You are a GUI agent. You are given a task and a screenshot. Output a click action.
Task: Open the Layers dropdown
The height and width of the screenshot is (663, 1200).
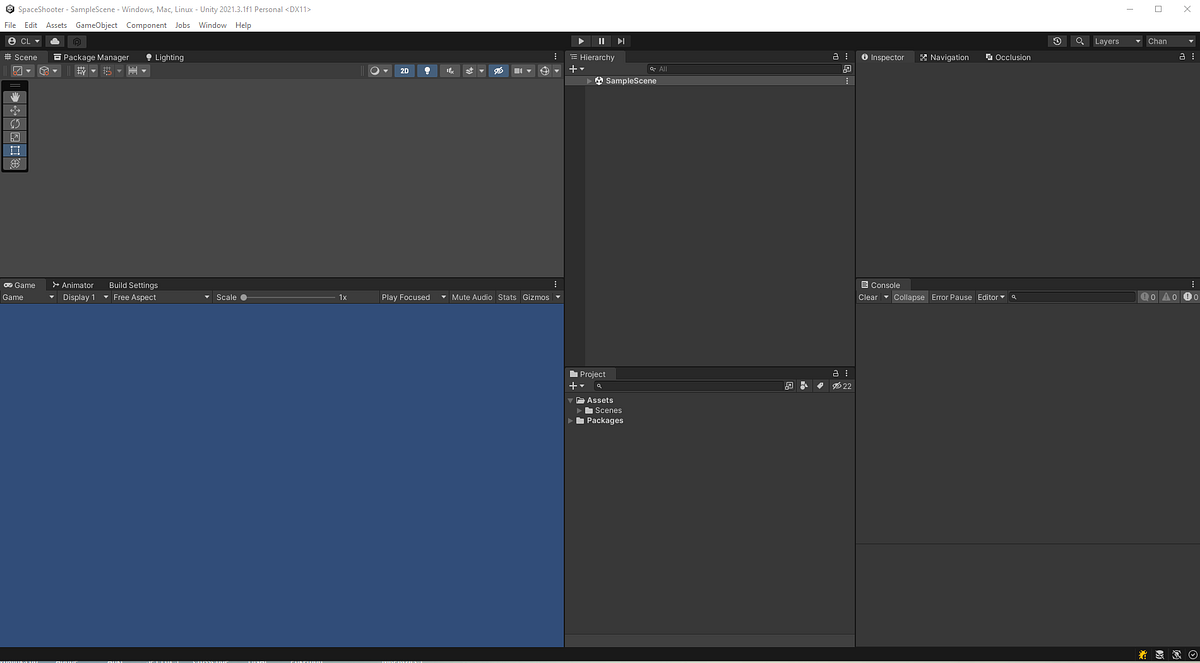pyautogui.click(x=1115, y=41)
